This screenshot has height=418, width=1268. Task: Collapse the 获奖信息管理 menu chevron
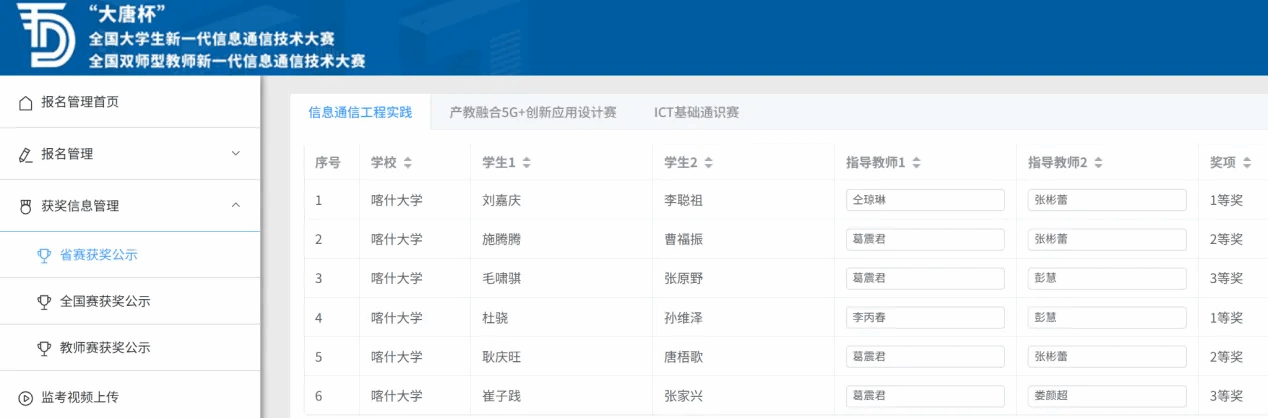click(236, 206)
